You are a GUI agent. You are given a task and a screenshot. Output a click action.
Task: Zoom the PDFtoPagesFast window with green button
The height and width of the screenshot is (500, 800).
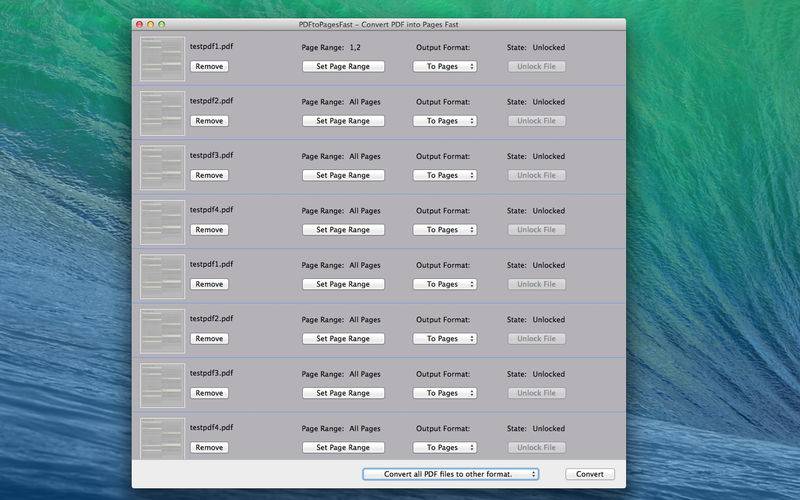pos(162,24)
